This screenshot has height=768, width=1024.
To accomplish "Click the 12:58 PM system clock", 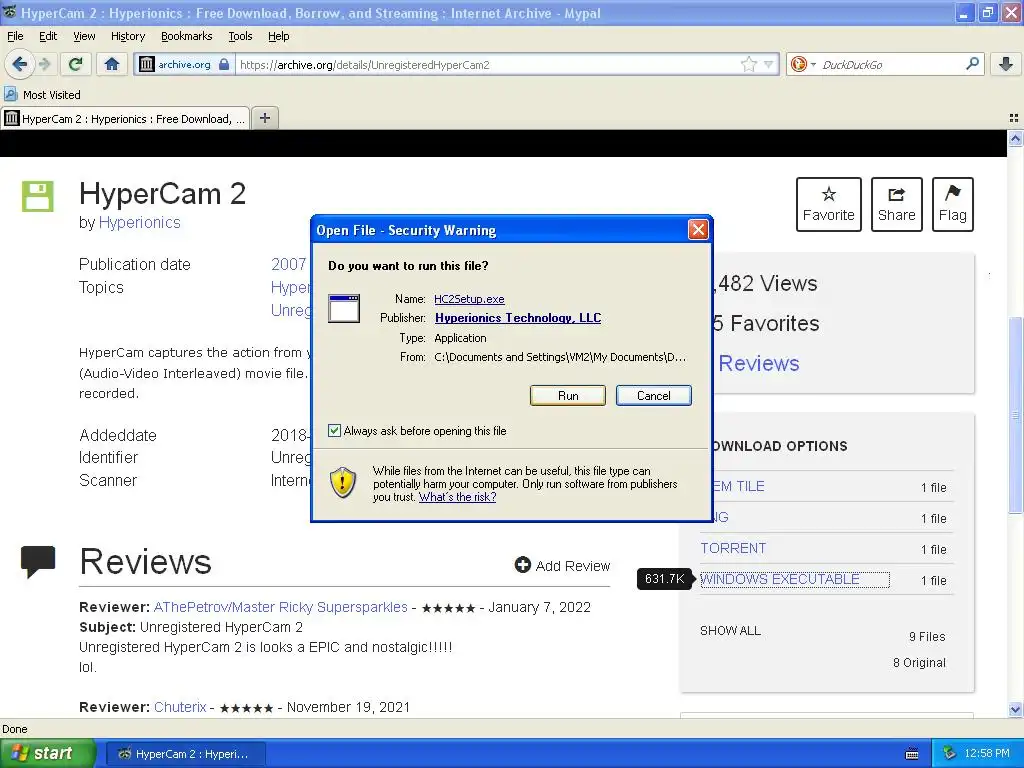I will [986, 753].
